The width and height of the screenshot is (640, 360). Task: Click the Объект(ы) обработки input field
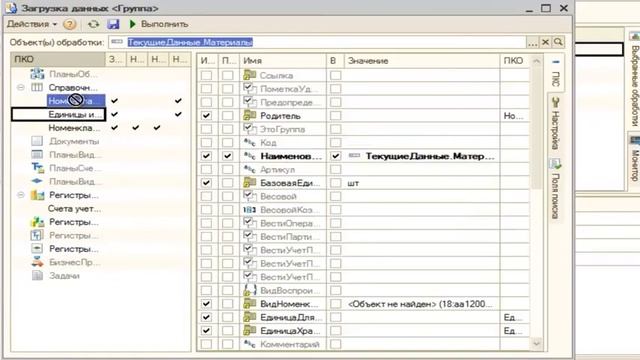(x=317, y=42)
